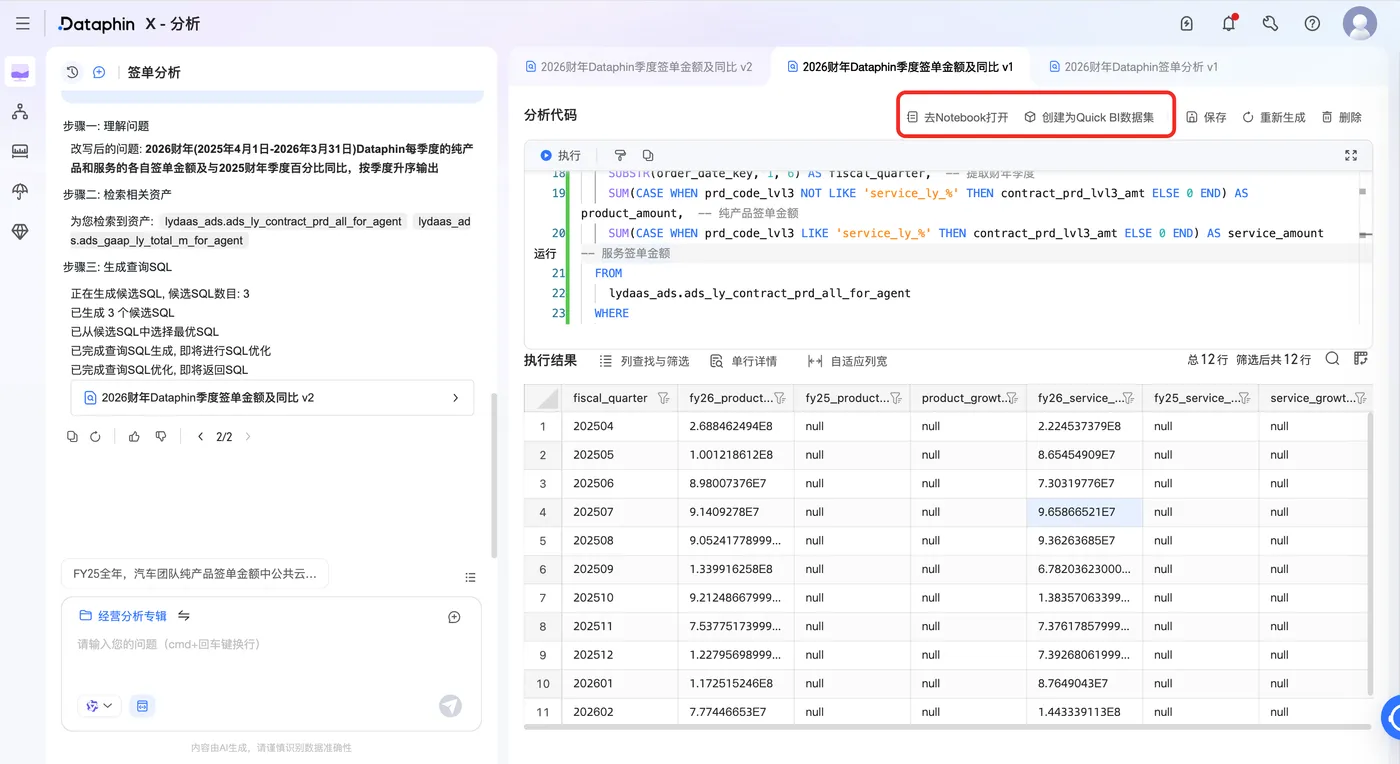Give the response a thumbs up
Screen dimensions: 1400x764
(x=134, y=437)
